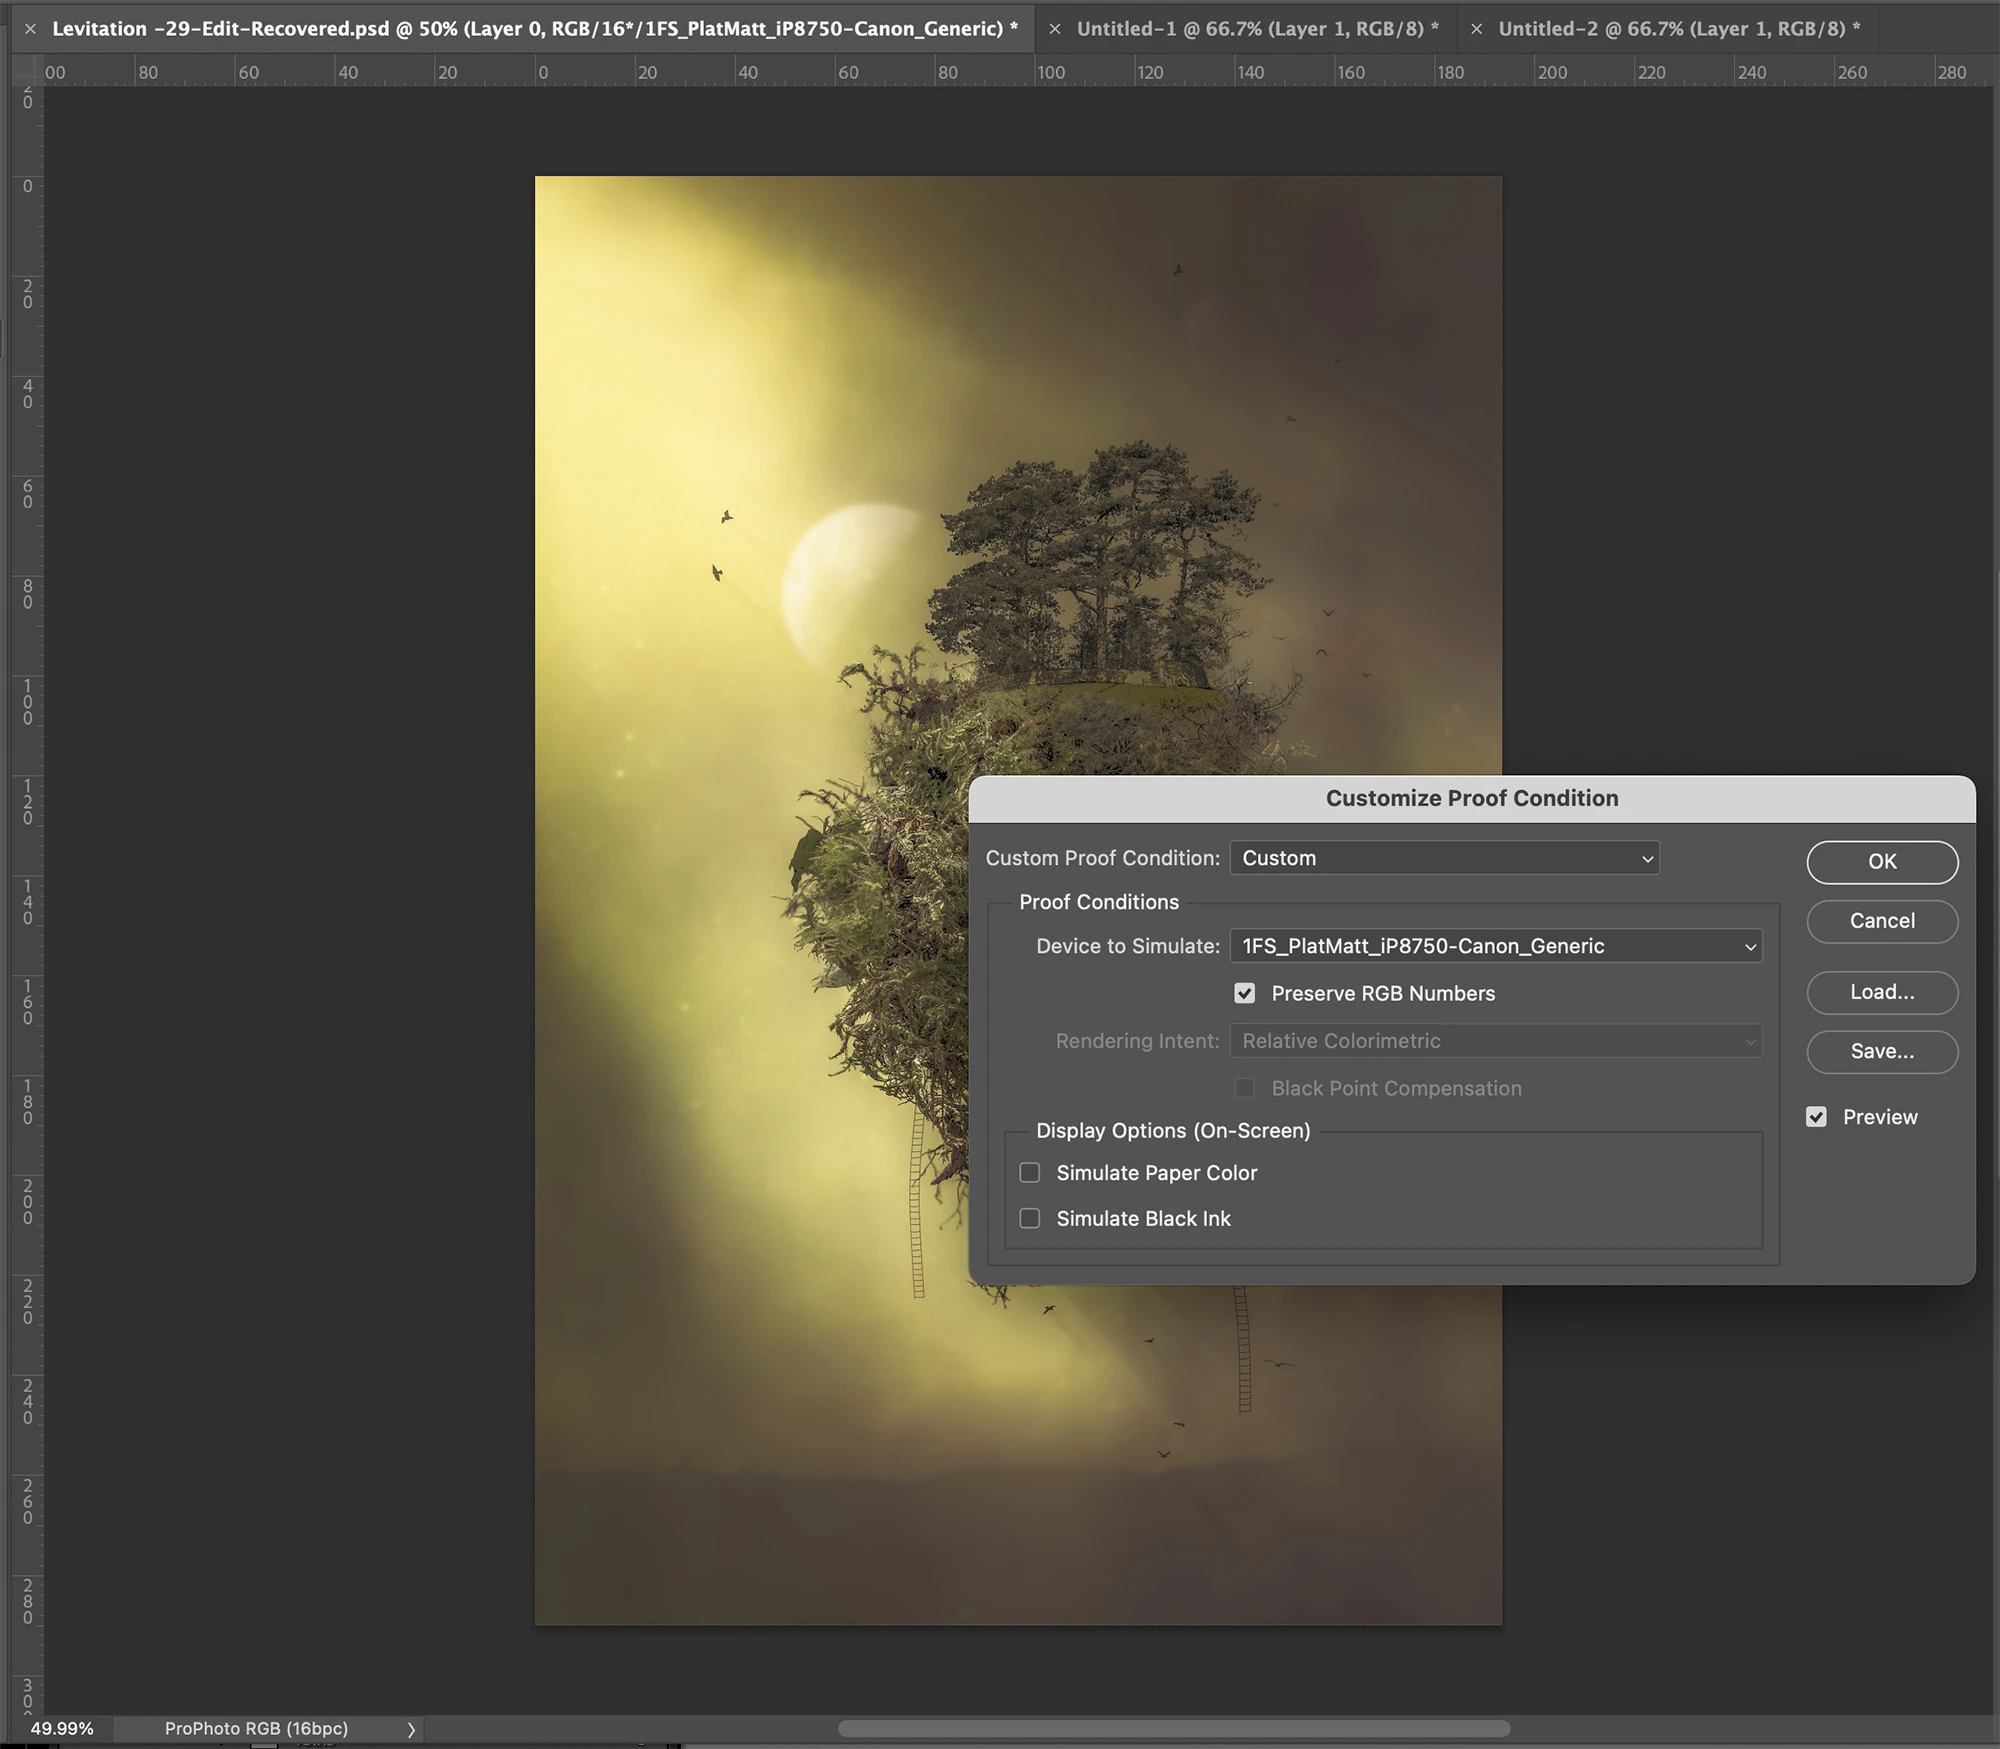Cancel the proof condition dialog
This screenshot has height=1749, width=2000.
pyautogui.click(x=1881, y=921)
